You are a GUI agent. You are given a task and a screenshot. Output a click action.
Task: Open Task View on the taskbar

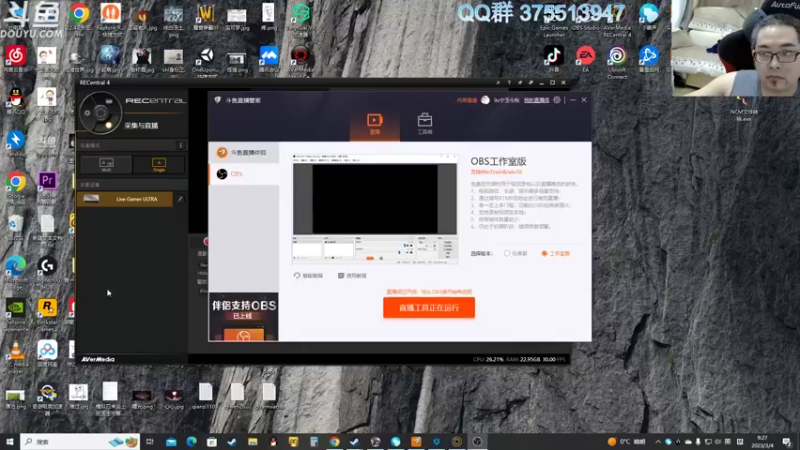(150, 442)
